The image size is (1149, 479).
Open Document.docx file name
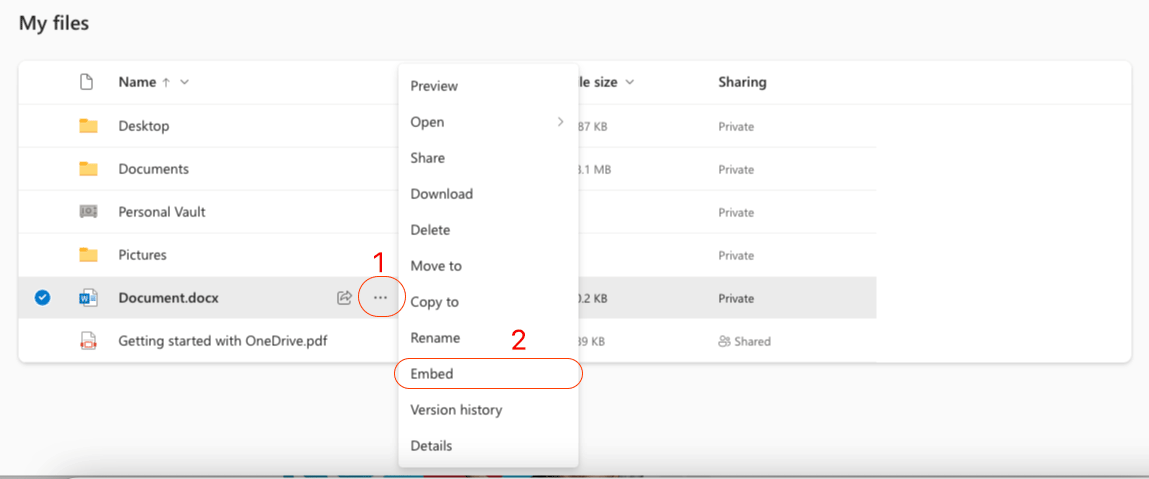[x=169, y=298]
